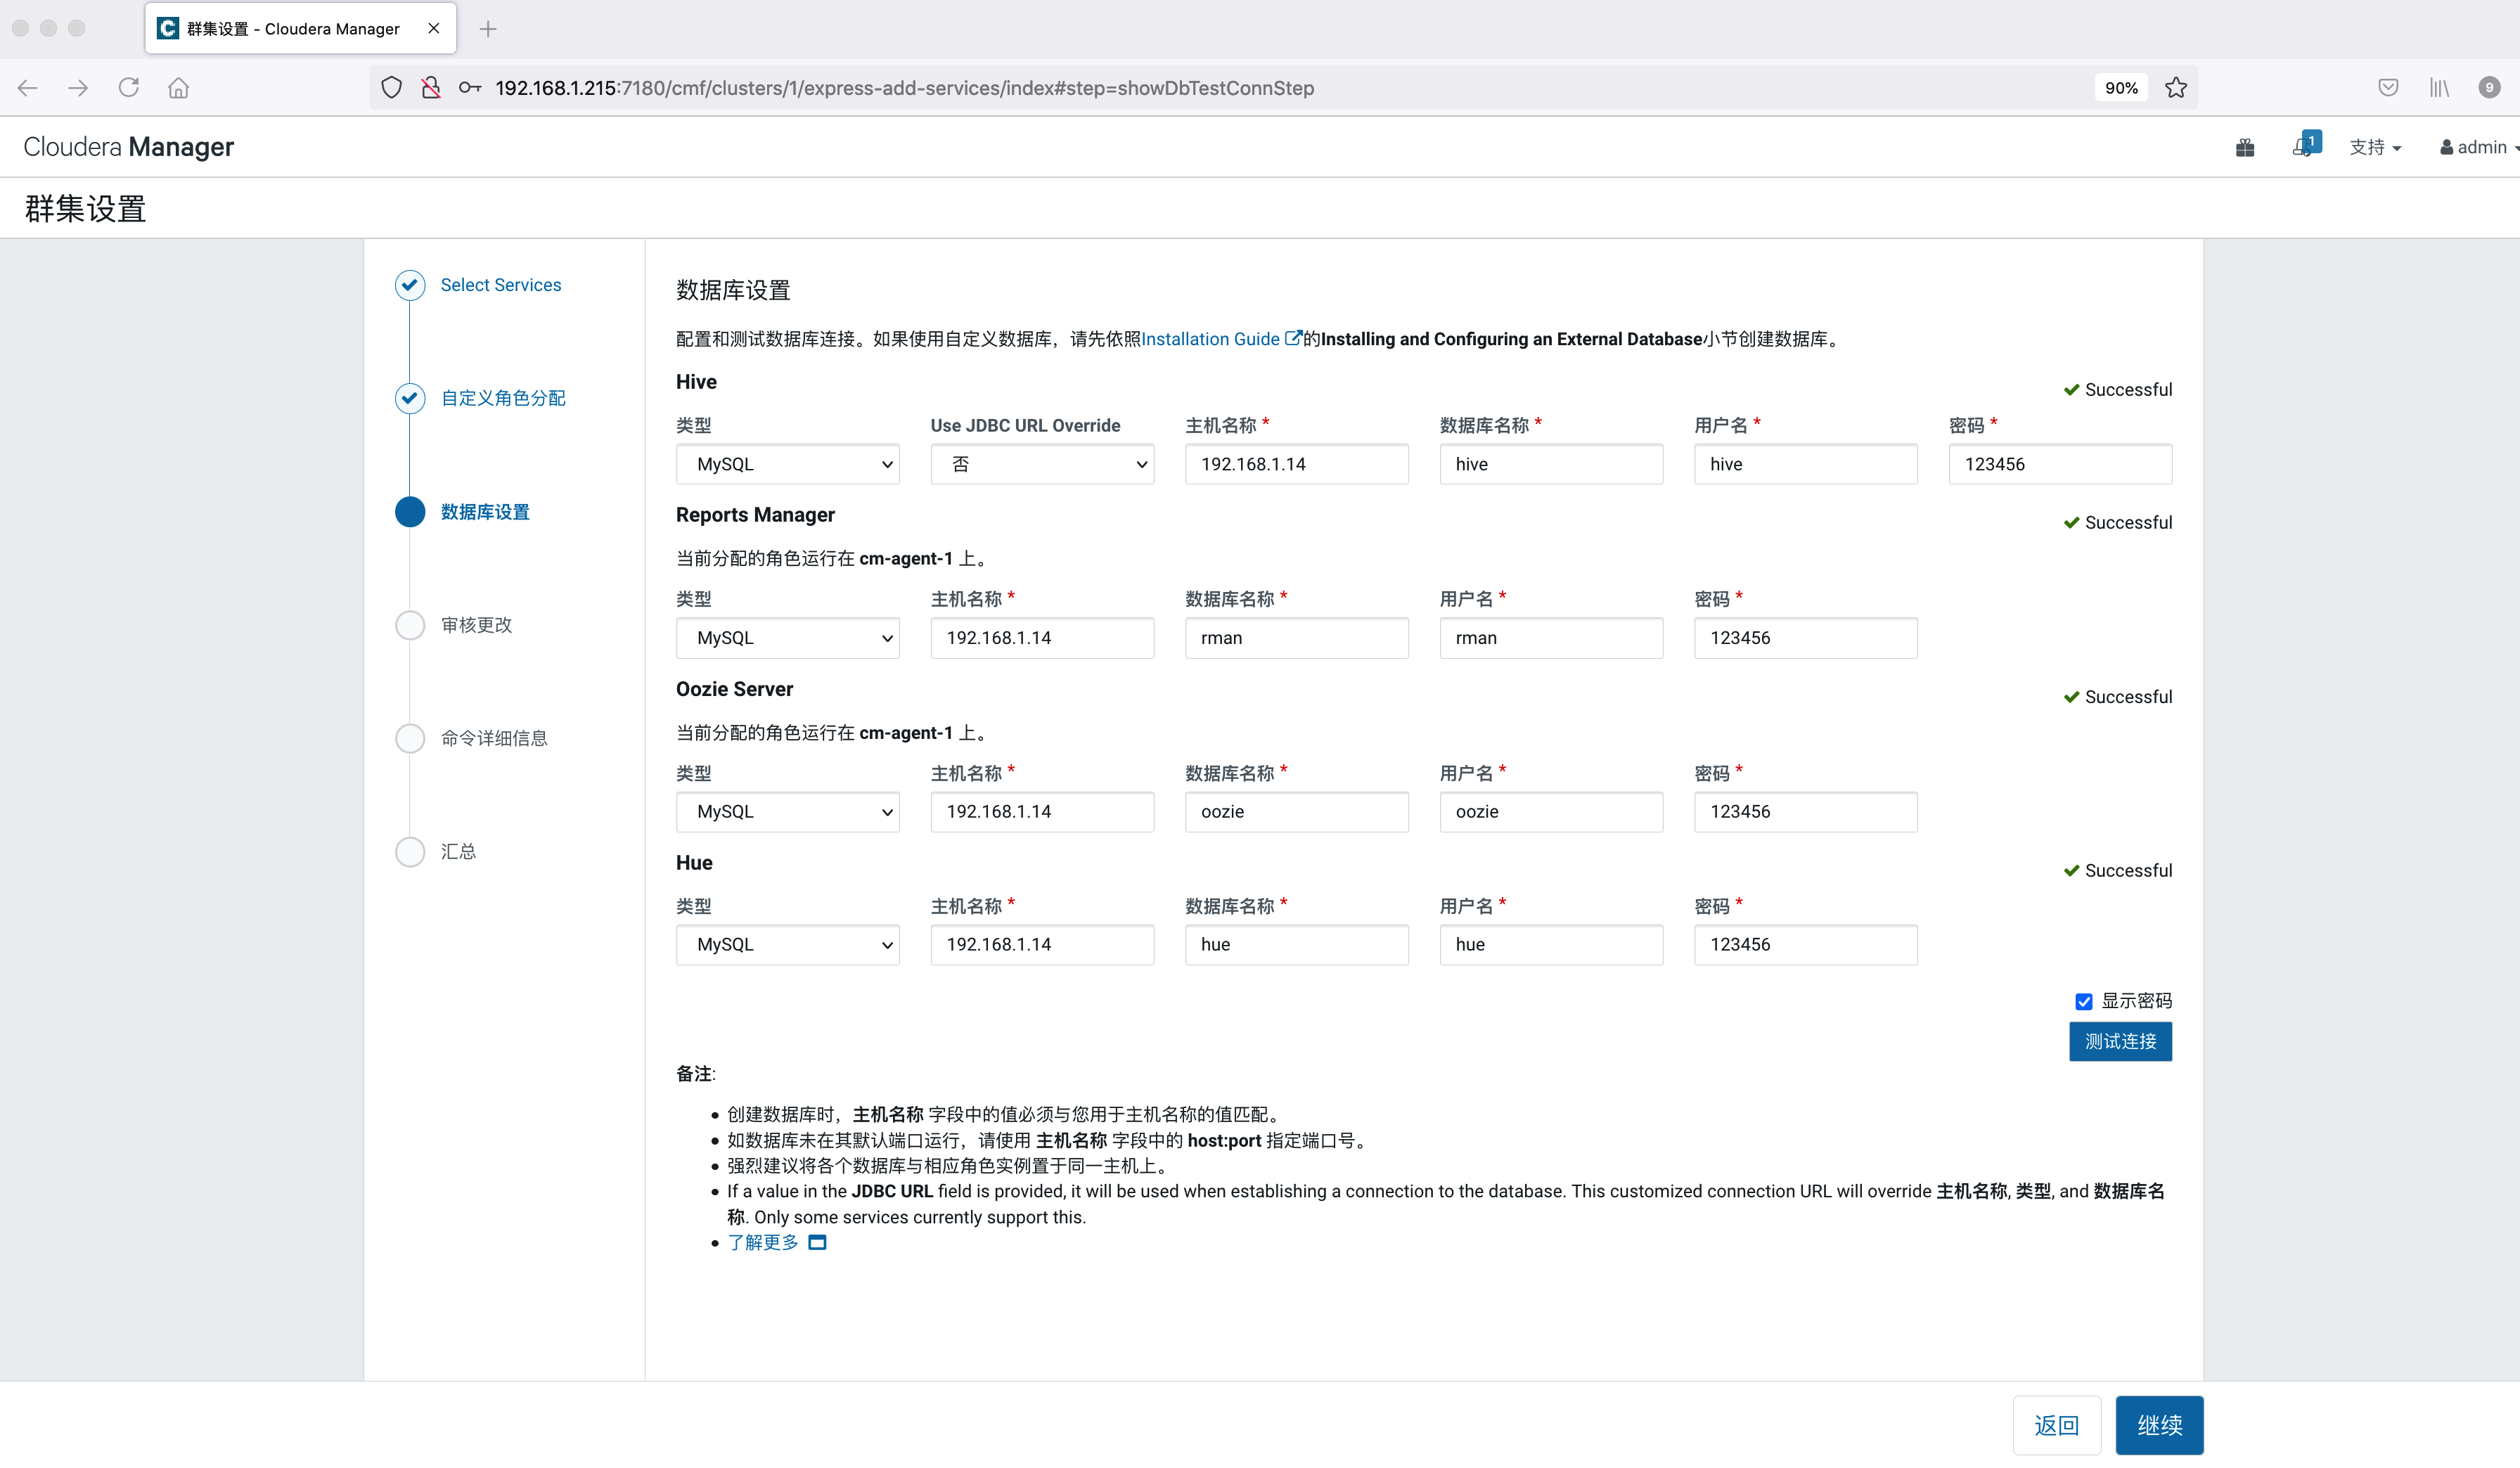The image size is (2520, 1468).
Task: Open the library bookshelf icon
Action: (x=2439, y=88)
